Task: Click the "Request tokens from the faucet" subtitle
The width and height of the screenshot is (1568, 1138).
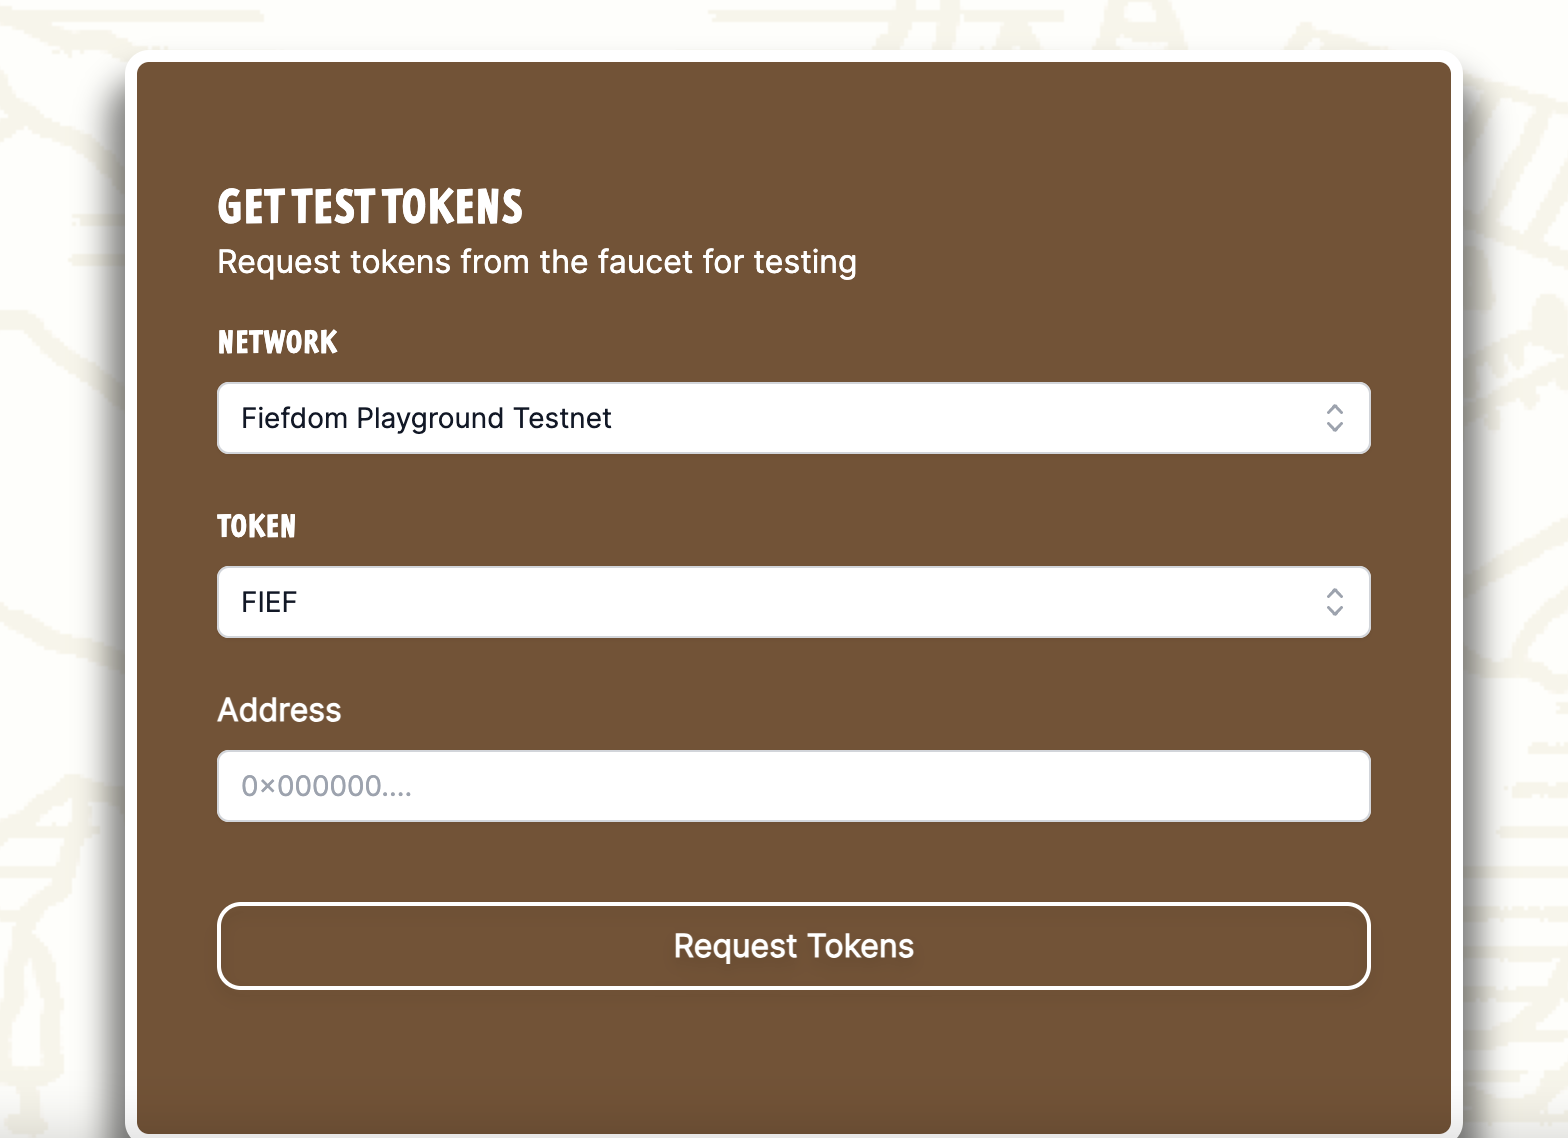Action: (536, 262)
